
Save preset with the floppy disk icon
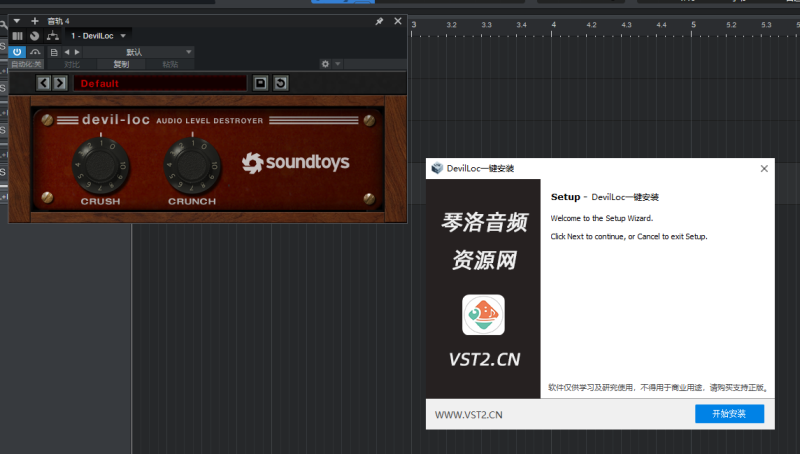tap(261, 83)
